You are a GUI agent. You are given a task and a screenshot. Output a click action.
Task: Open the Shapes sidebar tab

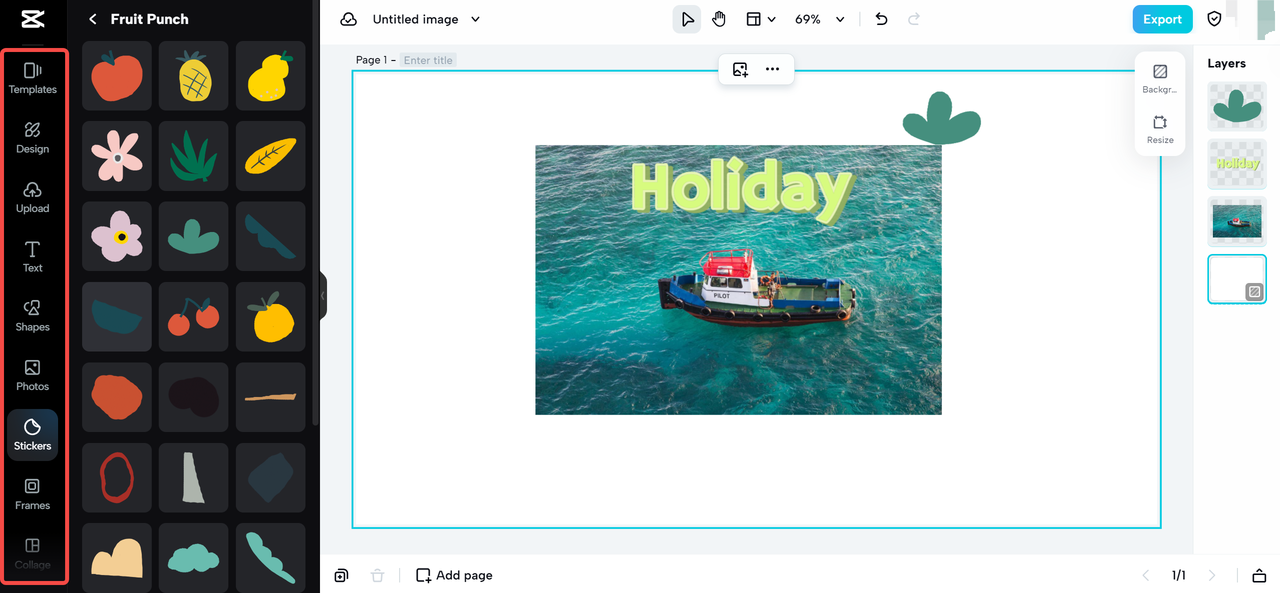[33, 315]
